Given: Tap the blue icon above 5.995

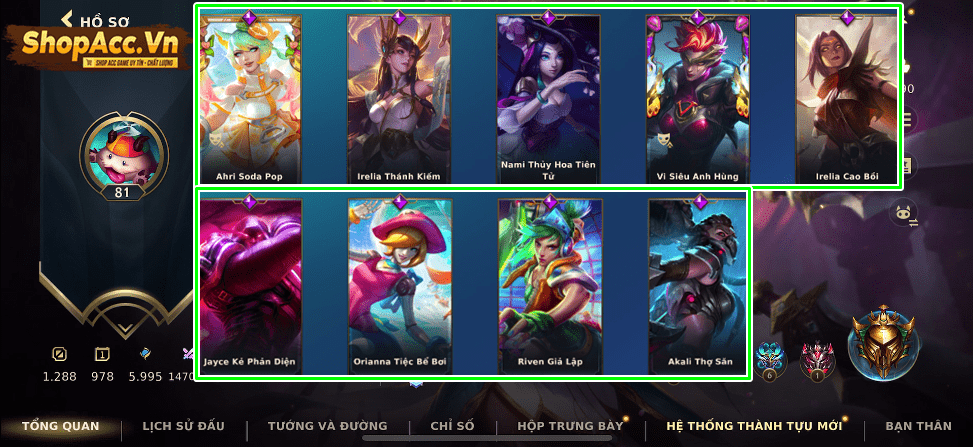Looking at the screenshot, I should point(145,354).
